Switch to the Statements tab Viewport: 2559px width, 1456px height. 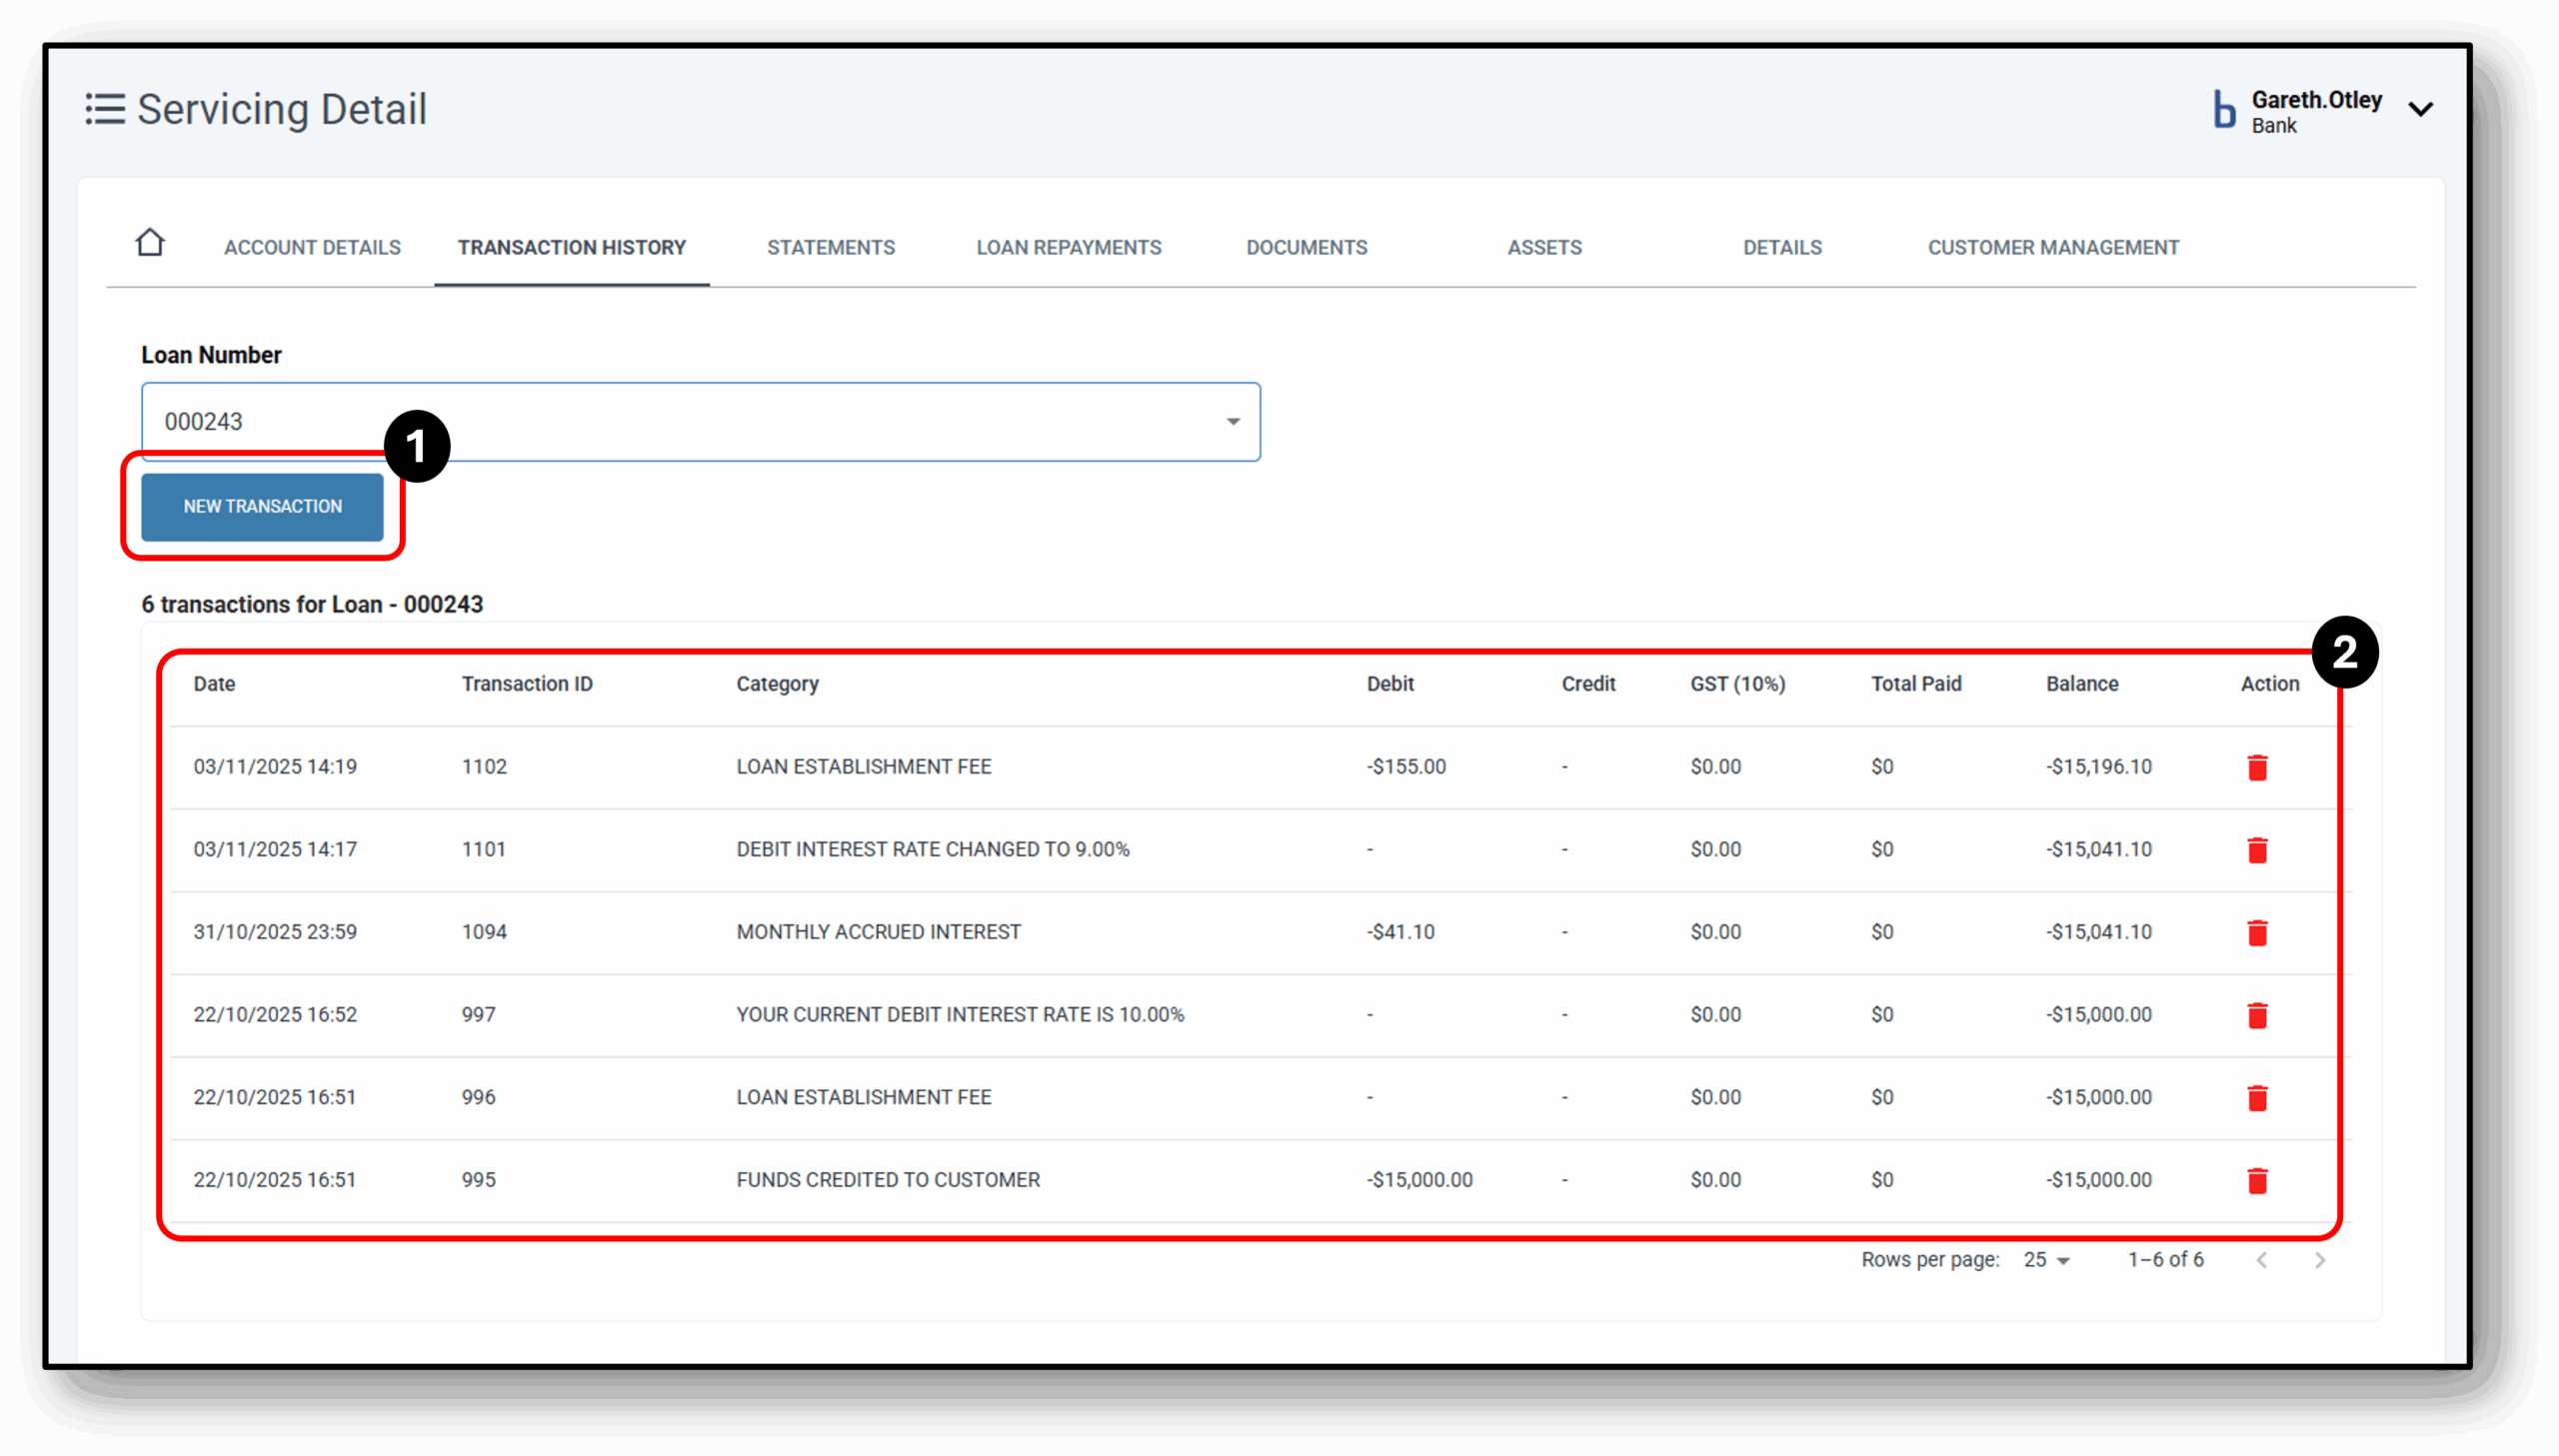point(831,247)
